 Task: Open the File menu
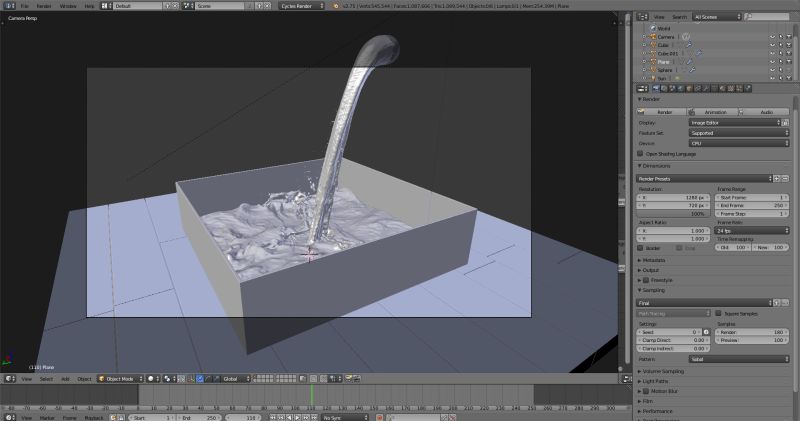click(x=24, y=6)
